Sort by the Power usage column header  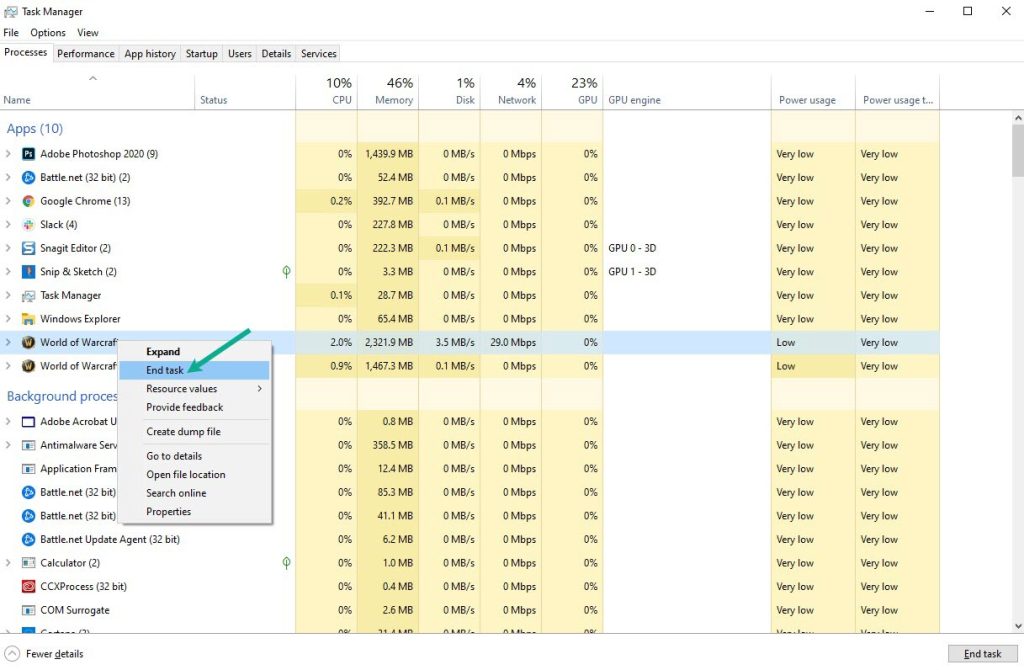pyautogui.click(x=813, y=91)
